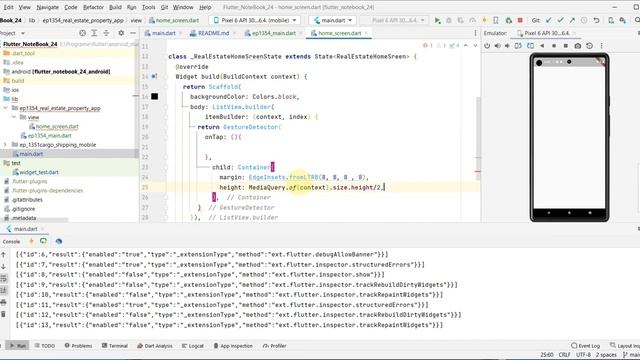Open the Tools menu

click(148, 7)
